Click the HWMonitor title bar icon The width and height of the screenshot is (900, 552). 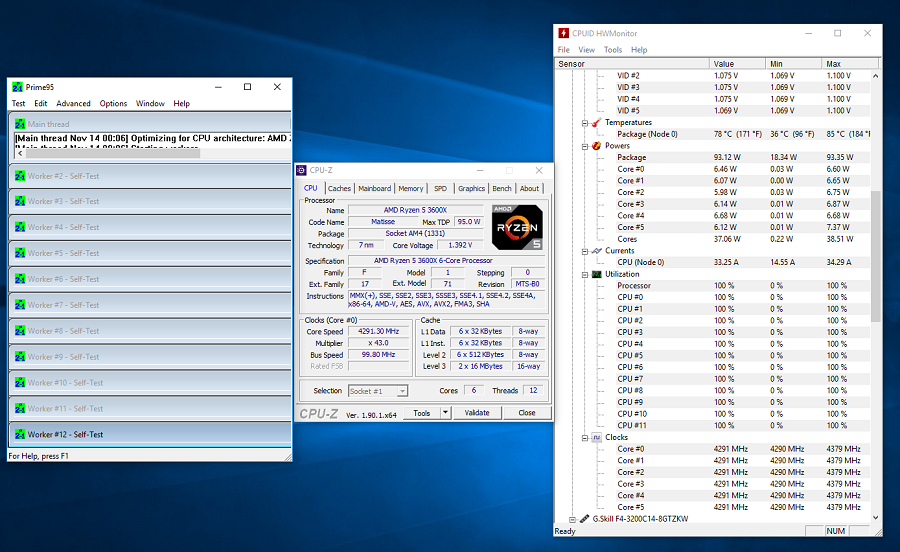(564, 33)
